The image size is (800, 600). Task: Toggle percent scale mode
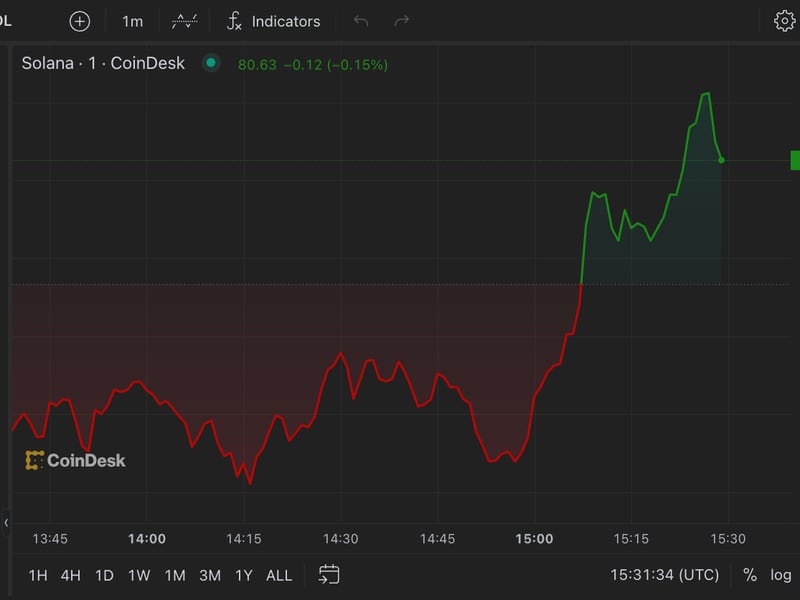(x=750, y=575)
